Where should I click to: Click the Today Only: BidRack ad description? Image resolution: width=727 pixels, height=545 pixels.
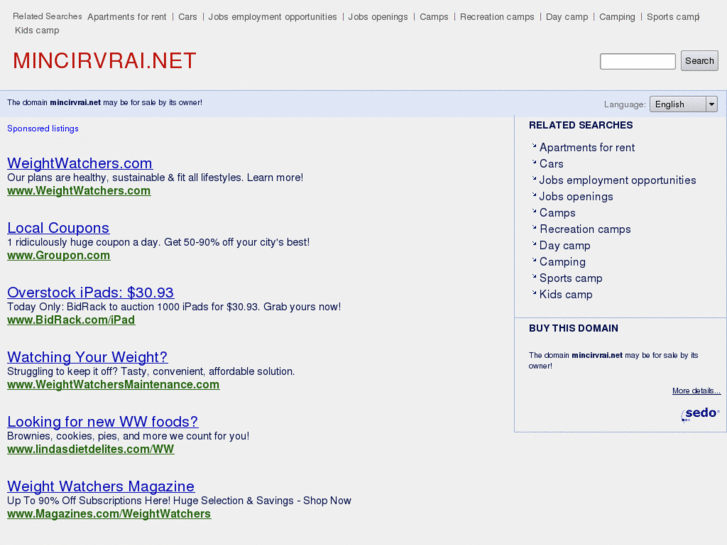174,307
